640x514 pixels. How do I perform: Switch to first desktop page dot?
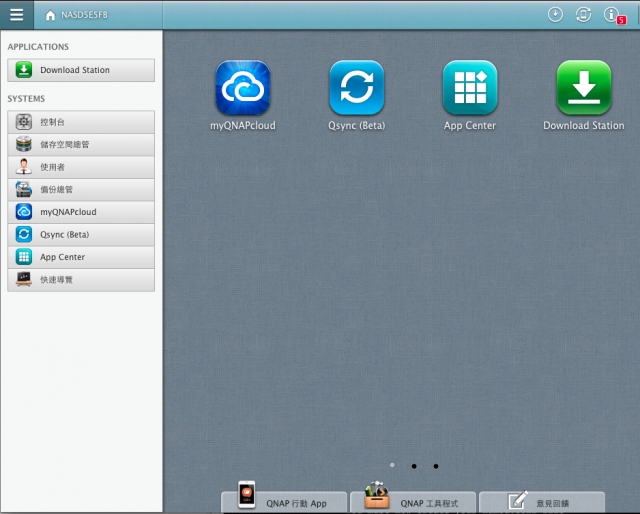tap(392, 465)
